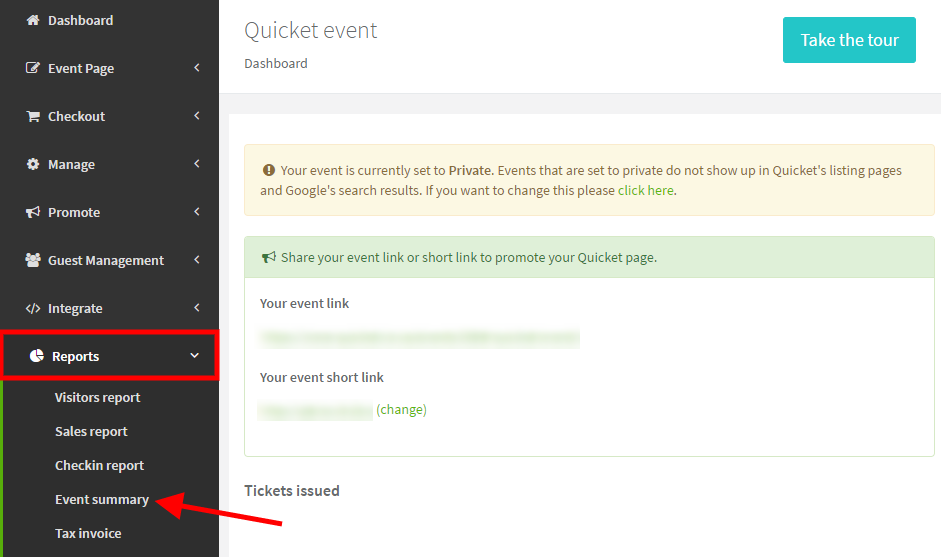Click the Event Page edit icon
The height and width of the screenshot is (557, 941).
[x=33, y=68]
